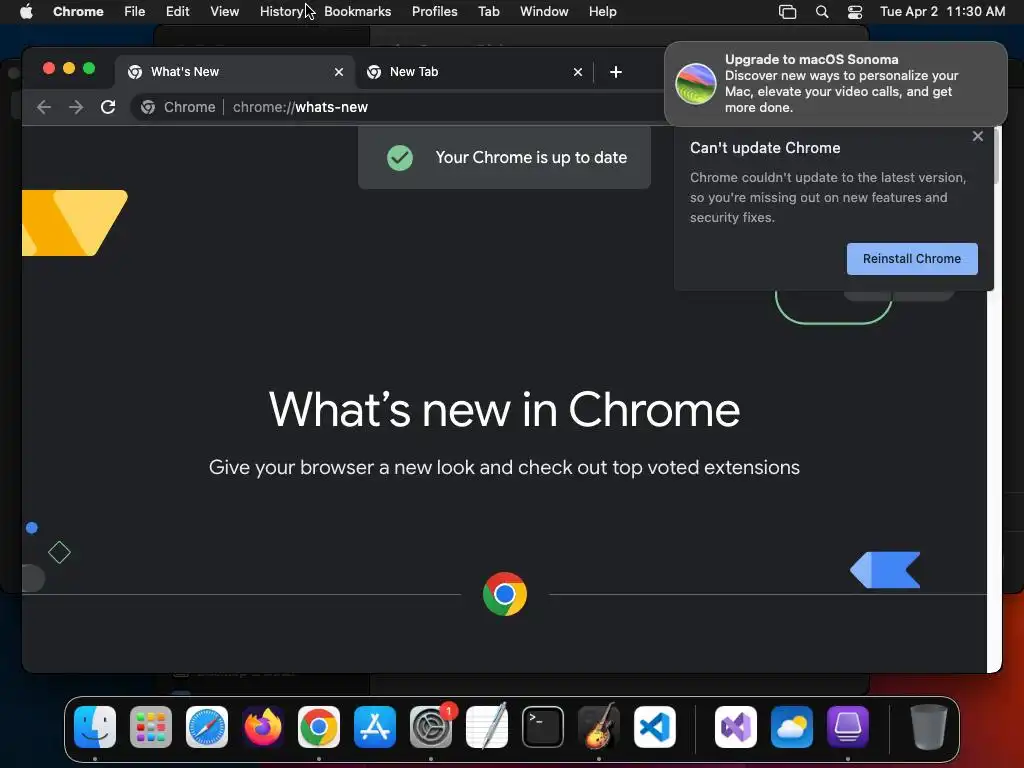Open Safari from the Dock
This screenshot has width=1024, height=768.
(207, 727)
